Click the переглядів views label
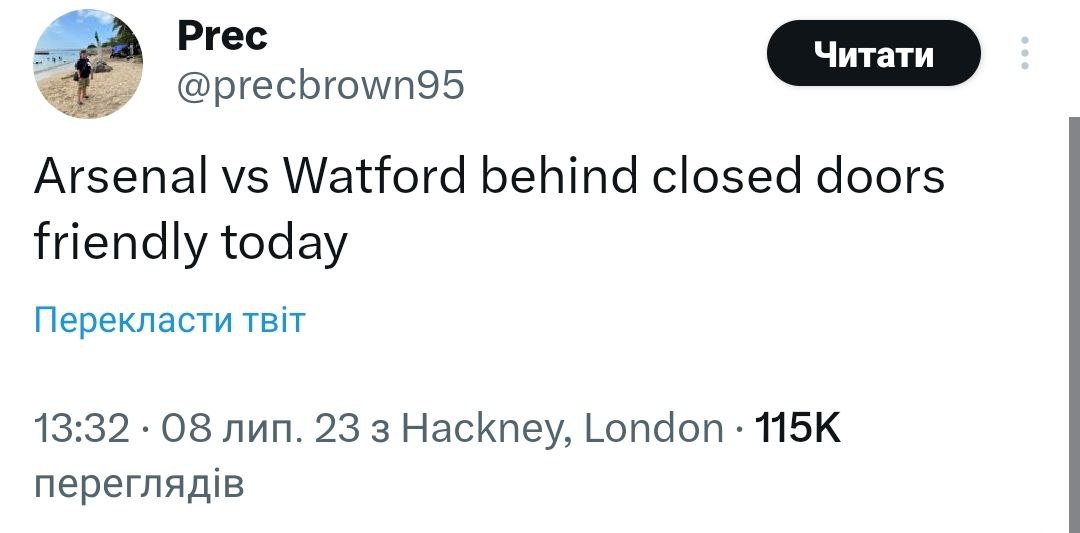This screenshot has width=1080, height=533. pos(138,484)
